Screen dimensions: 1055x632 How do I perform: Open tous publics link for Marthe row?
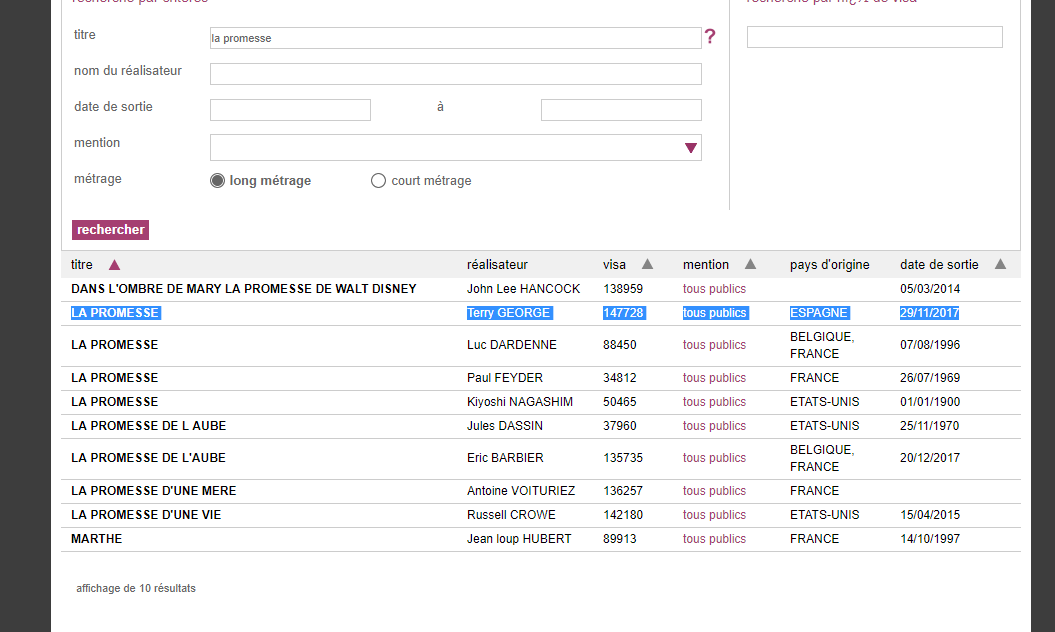tap(714, 539)
